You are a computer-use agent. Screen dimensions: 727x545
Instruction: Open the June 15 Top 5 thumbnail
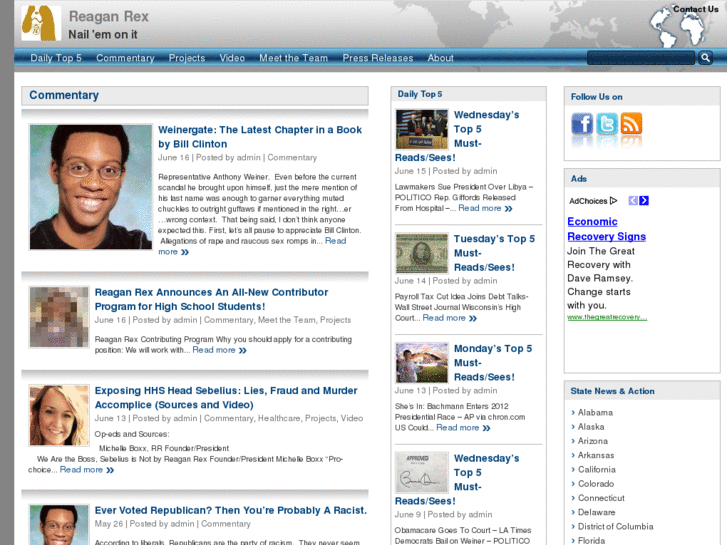point(421,129)
